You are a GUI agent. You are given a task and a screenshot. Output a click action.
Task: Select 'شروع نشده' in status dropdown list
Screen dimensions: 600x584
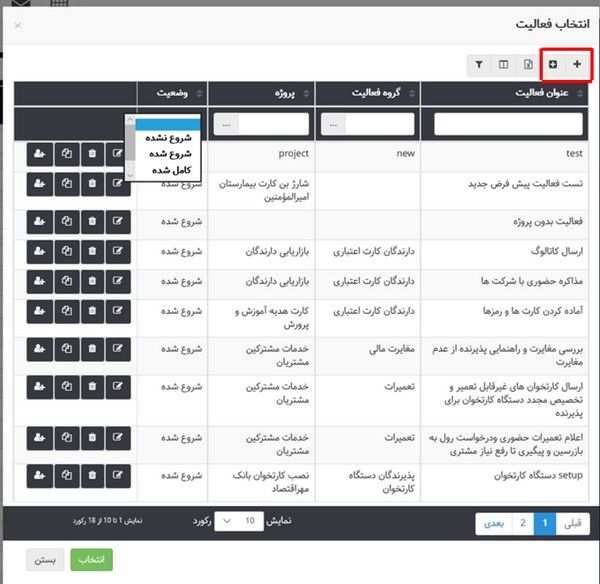(167, 138)
